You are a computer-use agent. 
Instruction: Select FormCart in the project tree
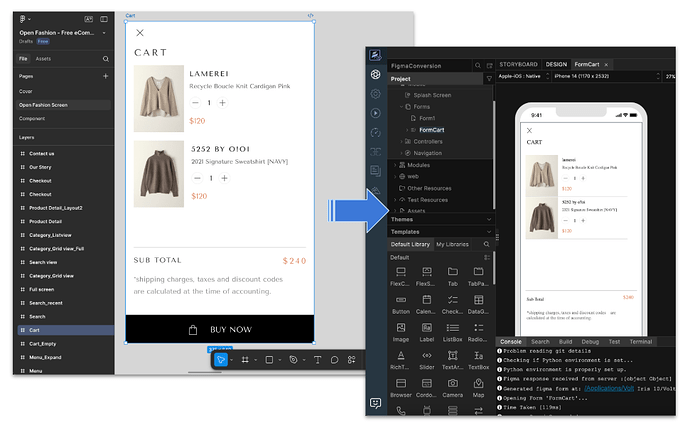432,130
